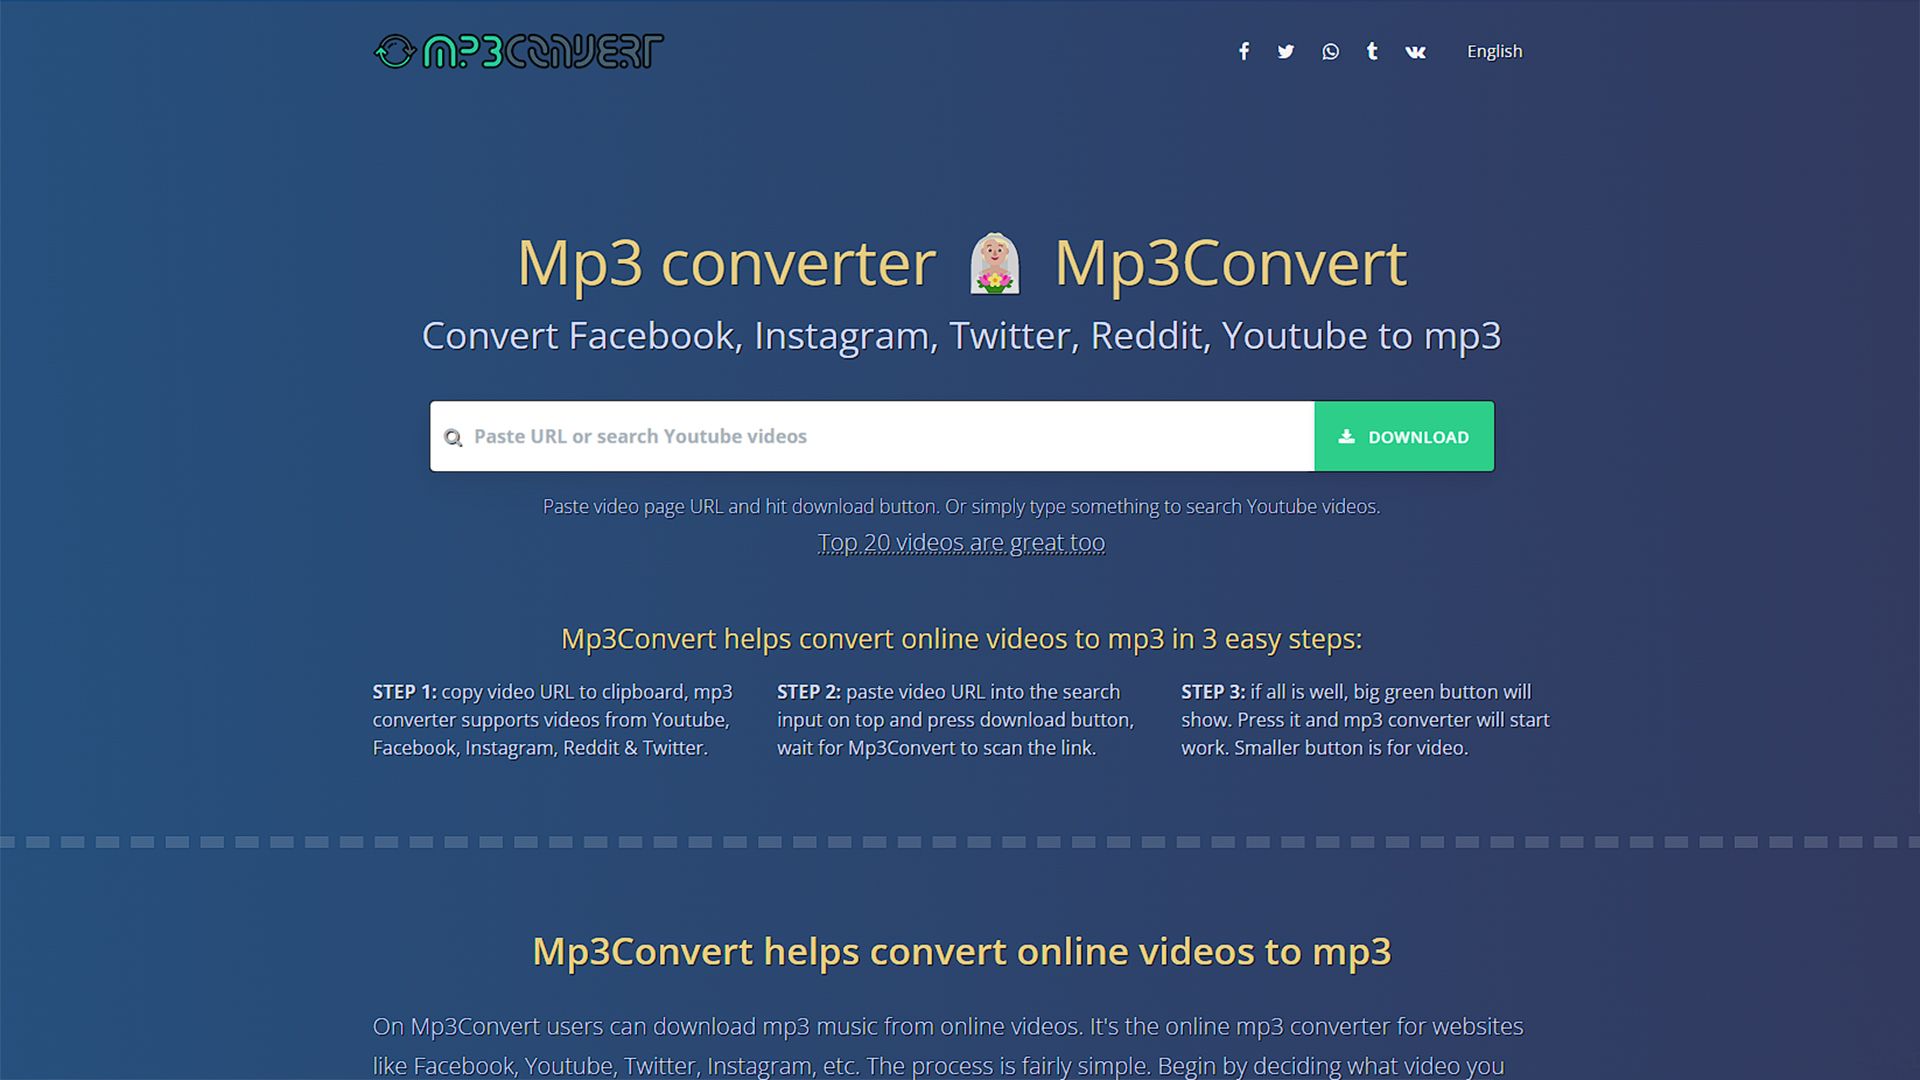Click the WhatsApp share icon

coord(1328,51)
